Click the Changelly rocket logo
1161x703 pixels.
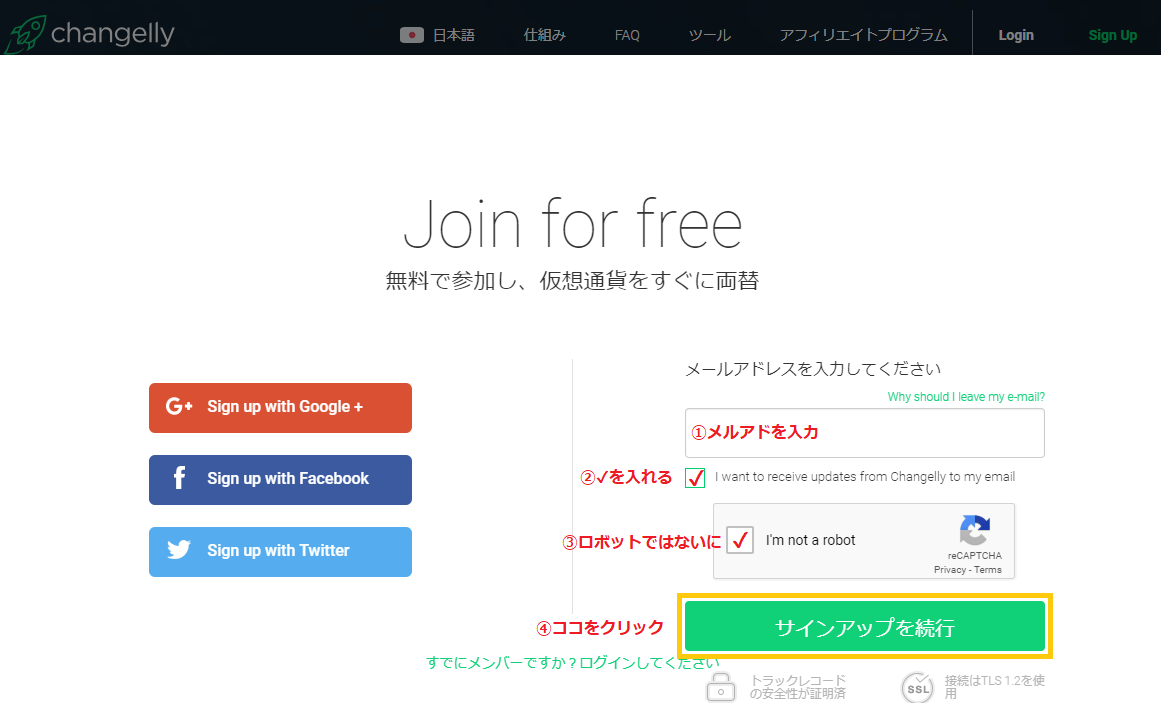pyautogui.click(x=25, y=34)
